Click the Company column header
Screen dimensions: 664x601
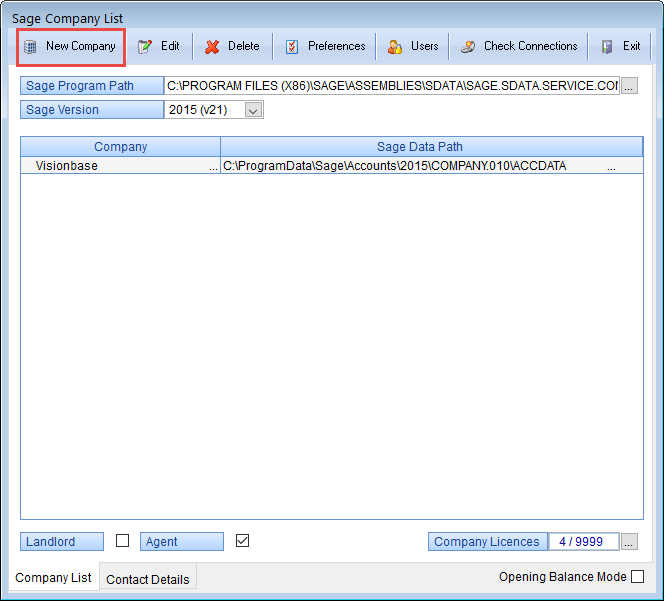click(x=120, y=147)
